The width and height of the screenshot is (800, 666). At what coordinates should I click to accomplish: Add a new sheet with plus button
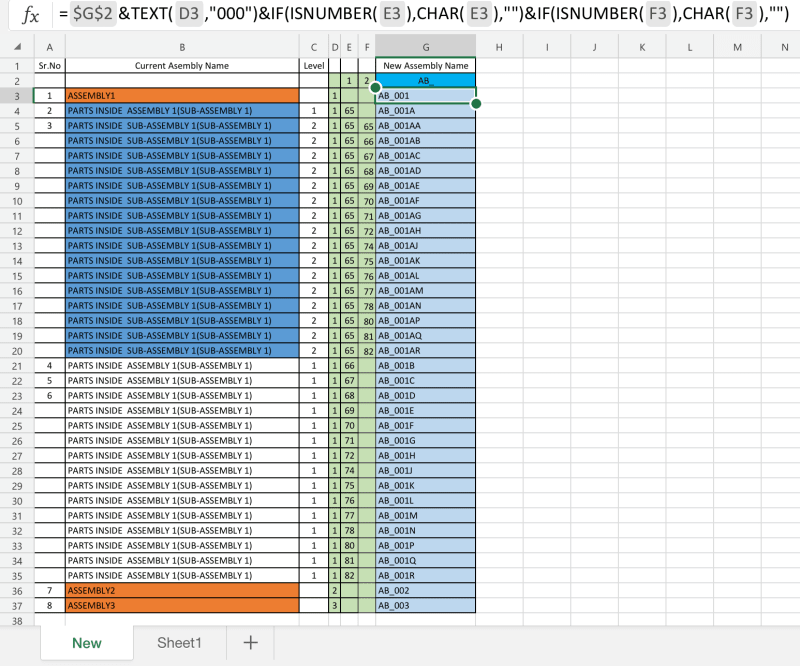(x=251, y=643)
